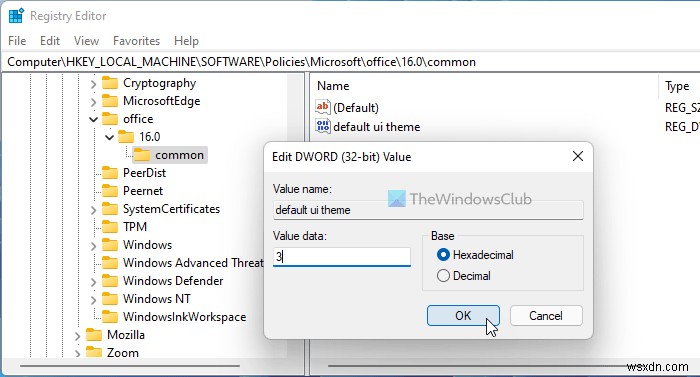The width and height of the screenshot is (700, 377).
Task: Click the Peernet folder icon
Action: pos(110,191)
